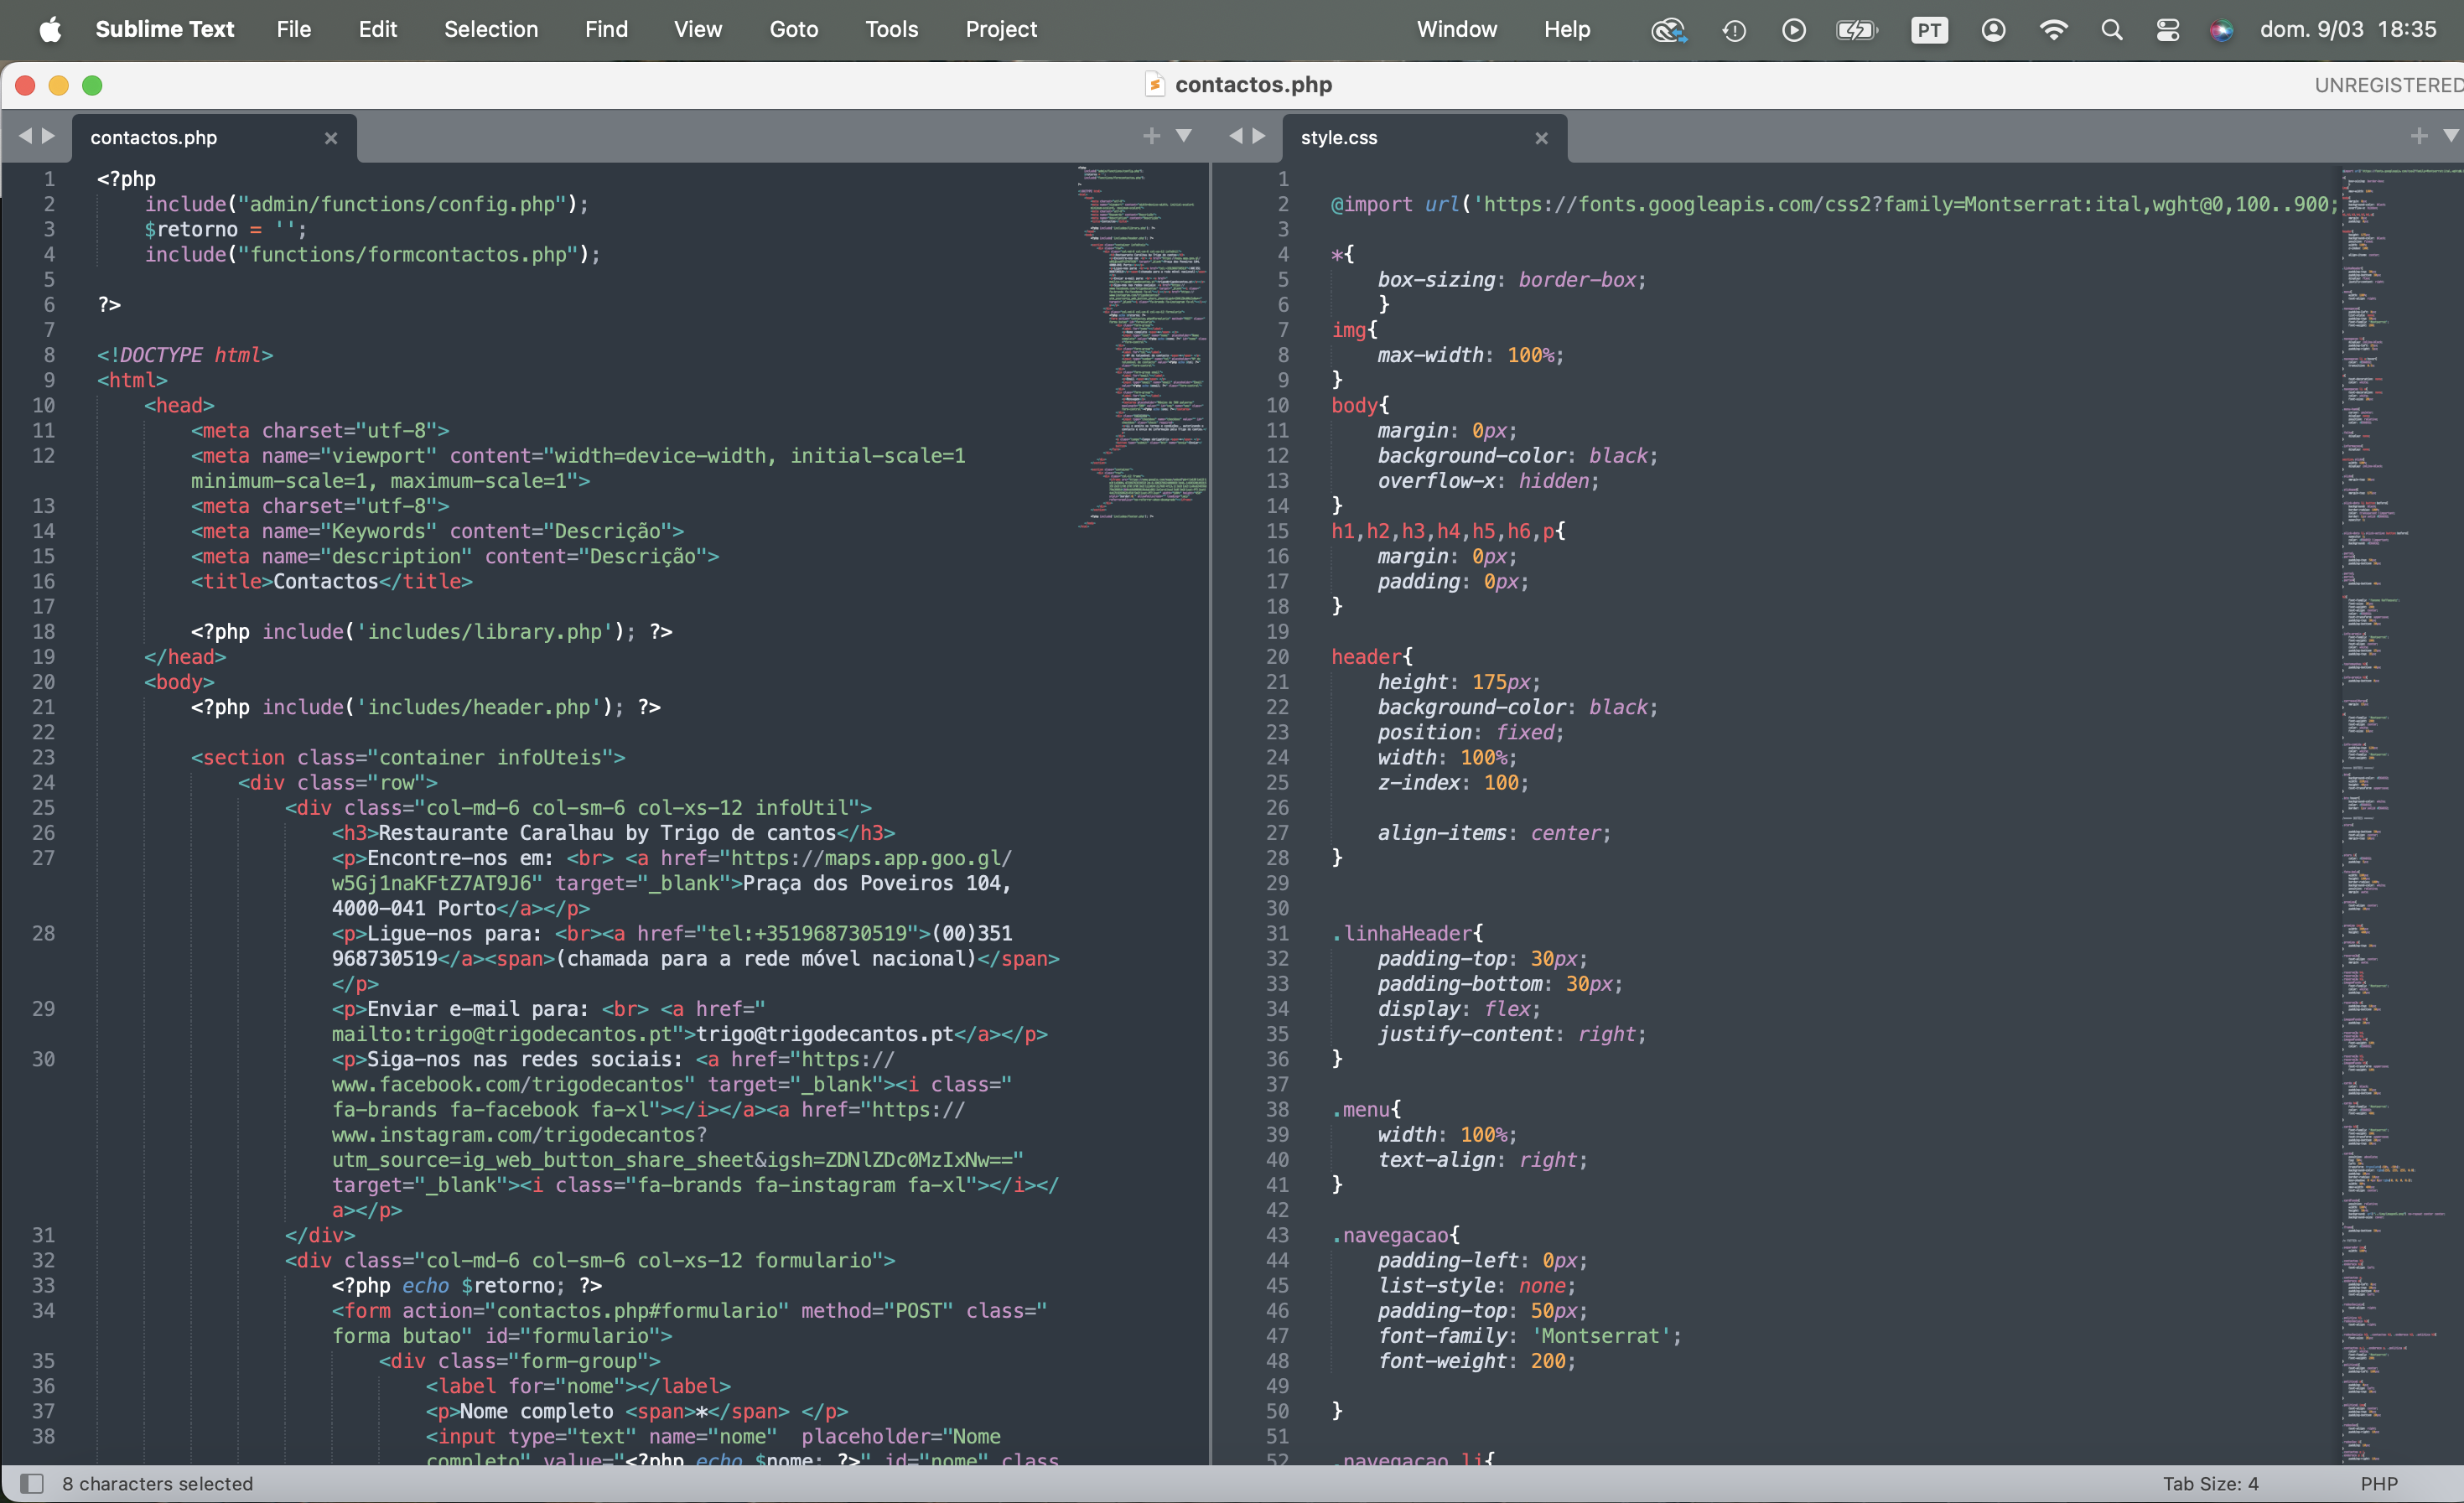This screenshot has width=2464, height=1503.
Task: Go to next tab arrow in left pane
Action: click(48, 136)
